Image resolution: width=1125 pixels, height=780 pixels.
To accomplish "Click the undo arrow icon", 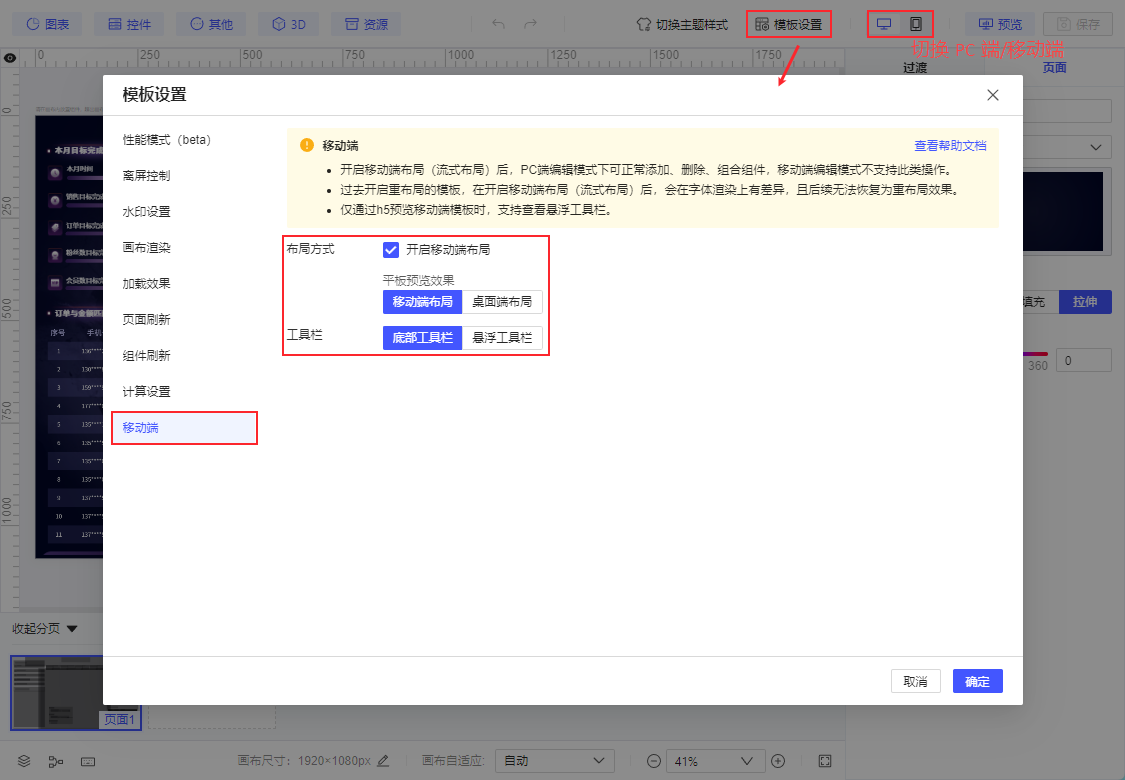I will [x=499, y=24].
